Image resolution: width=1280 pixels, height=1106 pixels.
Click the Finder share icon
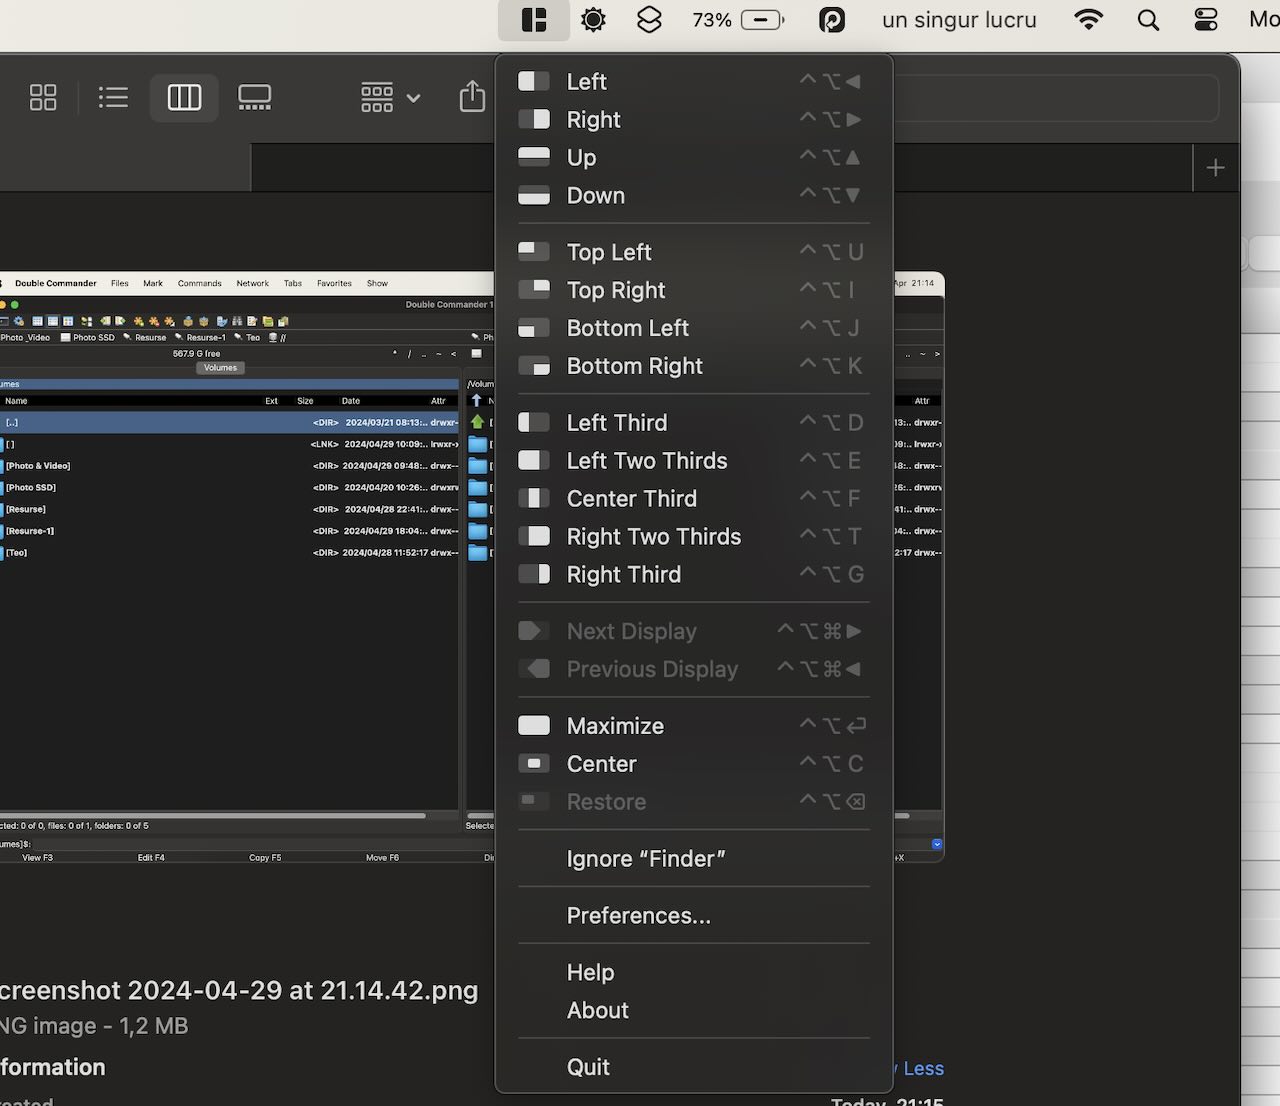pos(472,97)
